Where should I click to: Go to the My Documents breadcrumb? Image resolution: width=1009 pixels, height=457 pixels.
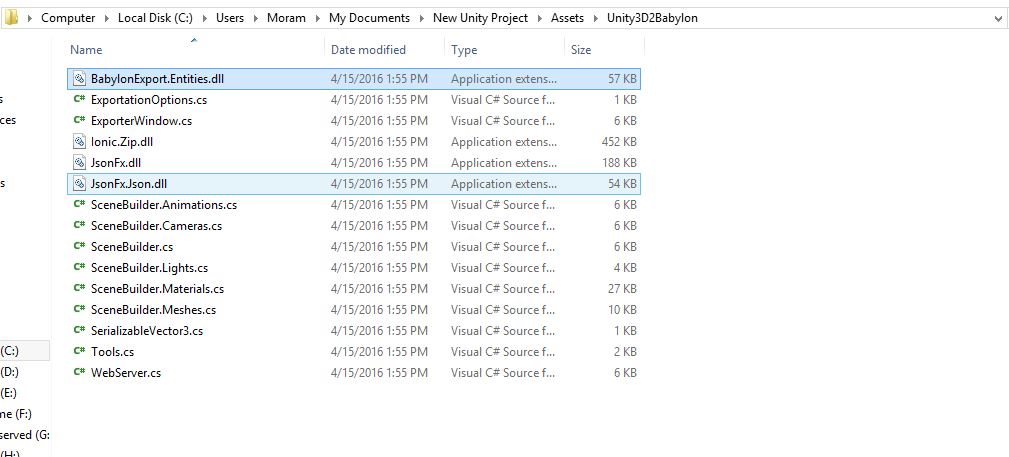pyautogui.click(x=369, y=18)
